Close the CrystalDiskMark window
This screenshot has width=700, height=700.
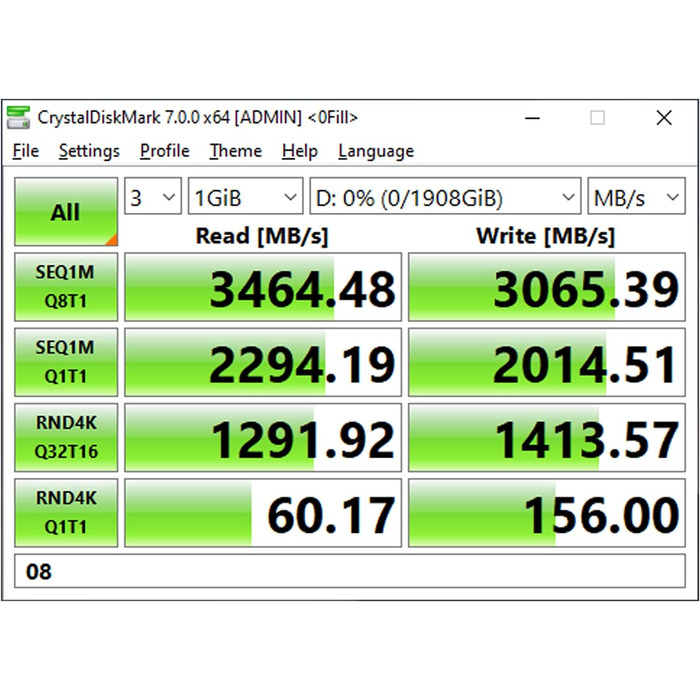[664, 118]
